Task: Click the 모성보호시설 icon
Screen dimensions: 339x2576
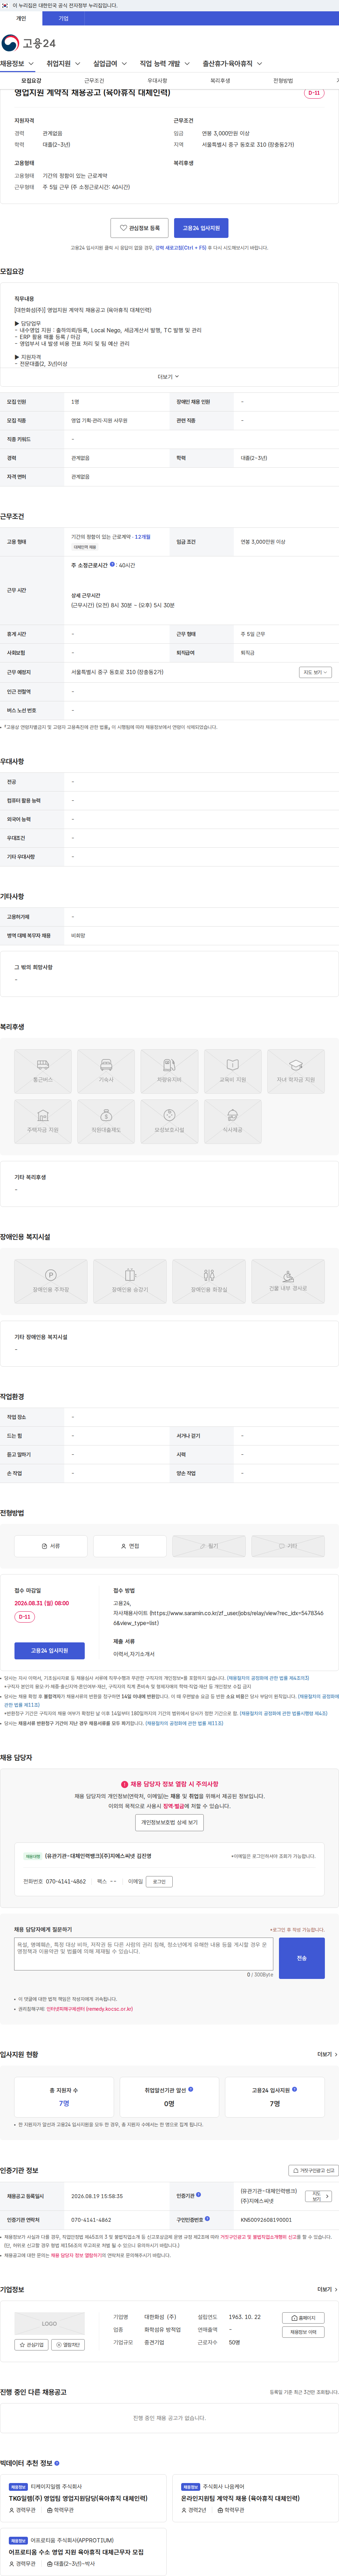Action: 169,1121
